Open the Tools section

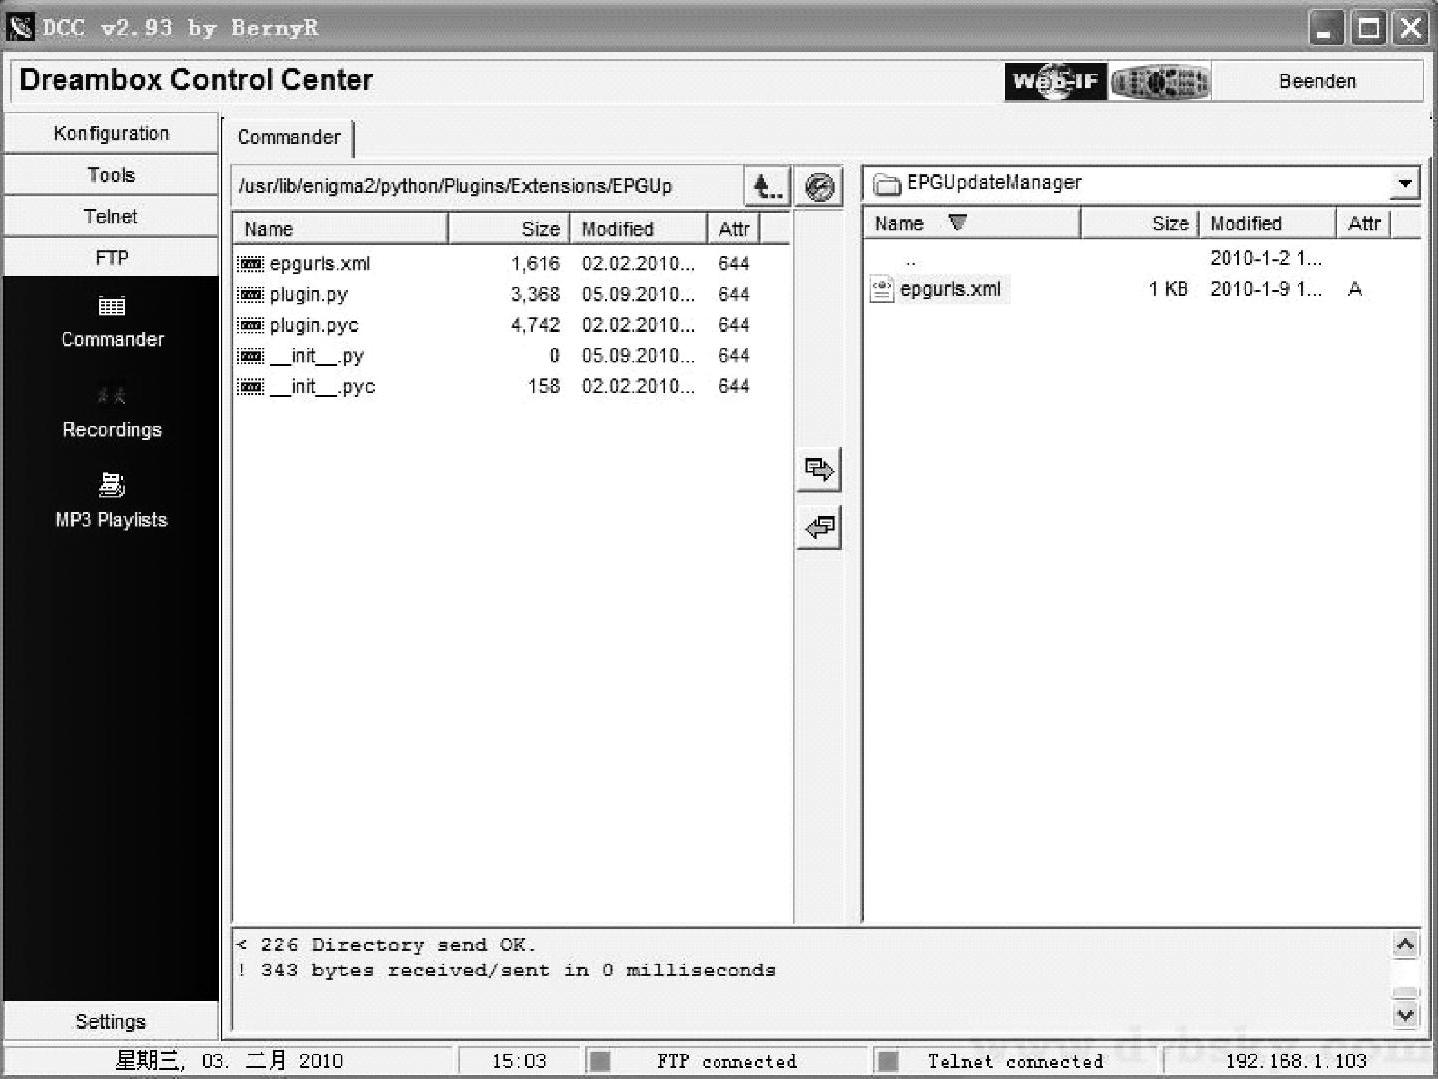(x=111, y=175)
